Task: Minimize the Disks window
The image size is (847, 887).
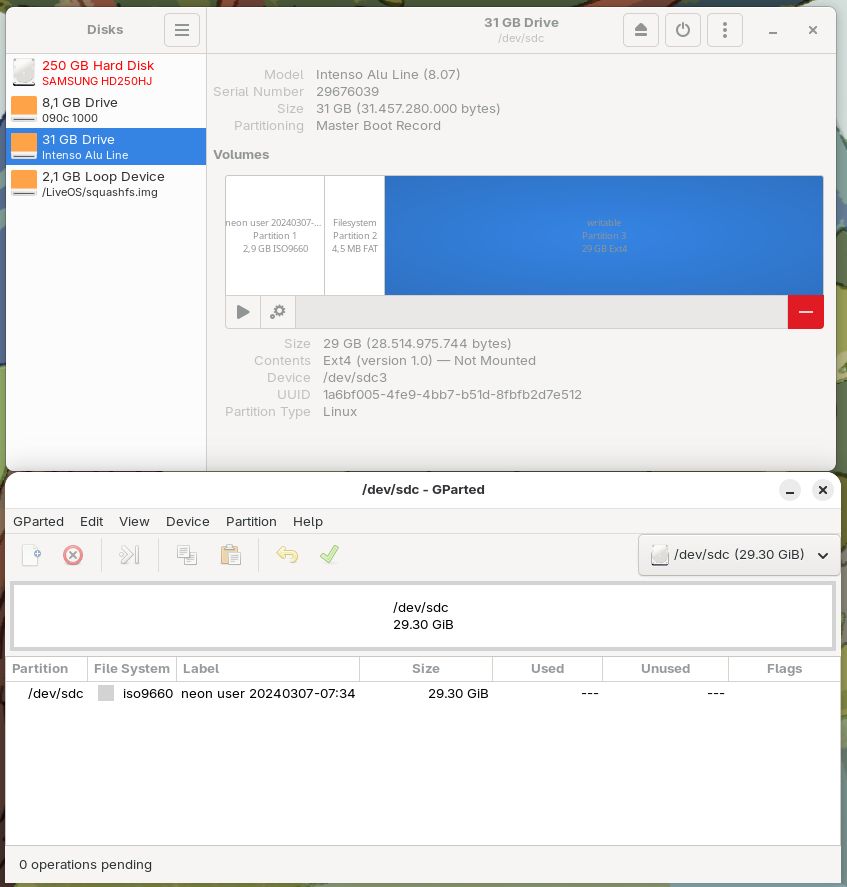Action: [x=772, y=30]
